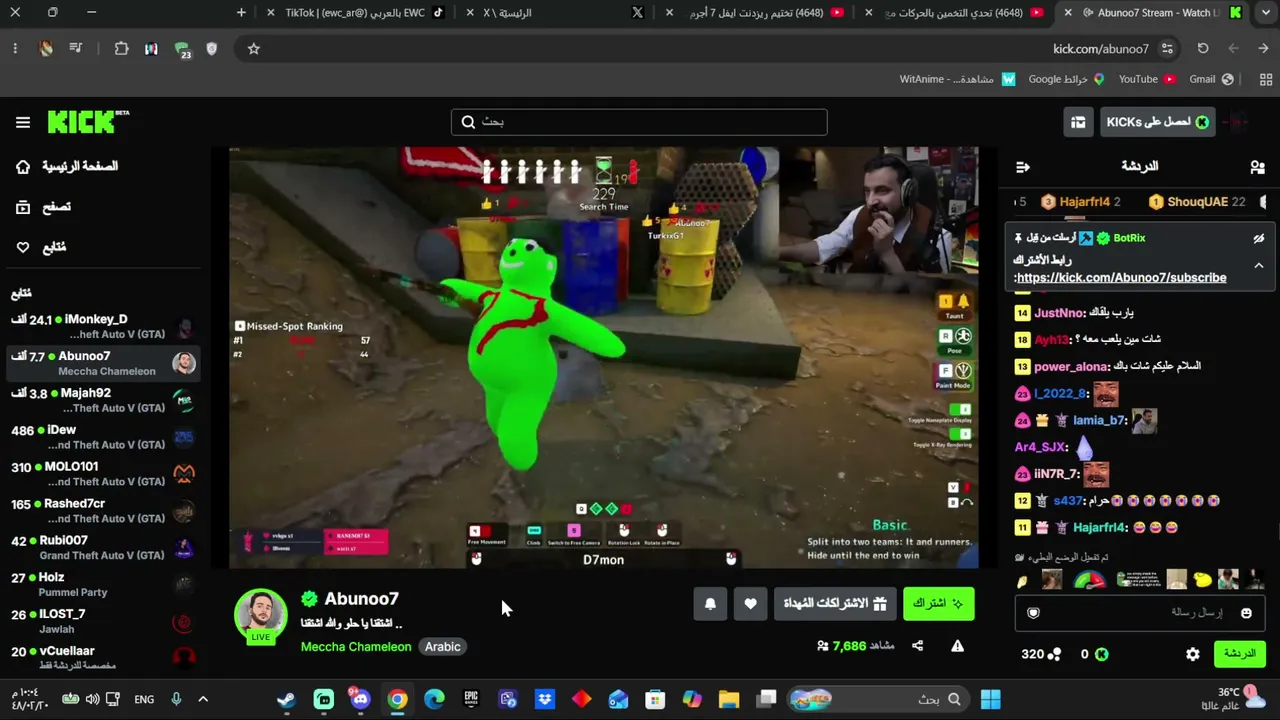Viewport: 1280px width, 720px height.
Task: Subscribe with the green اشتراك button
Action: click(938, 603)
